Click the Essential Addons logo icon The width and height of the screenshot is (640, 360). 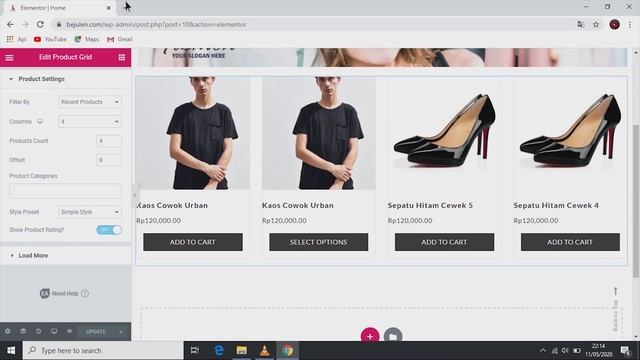pyautogui.click(x=44, y=293)
